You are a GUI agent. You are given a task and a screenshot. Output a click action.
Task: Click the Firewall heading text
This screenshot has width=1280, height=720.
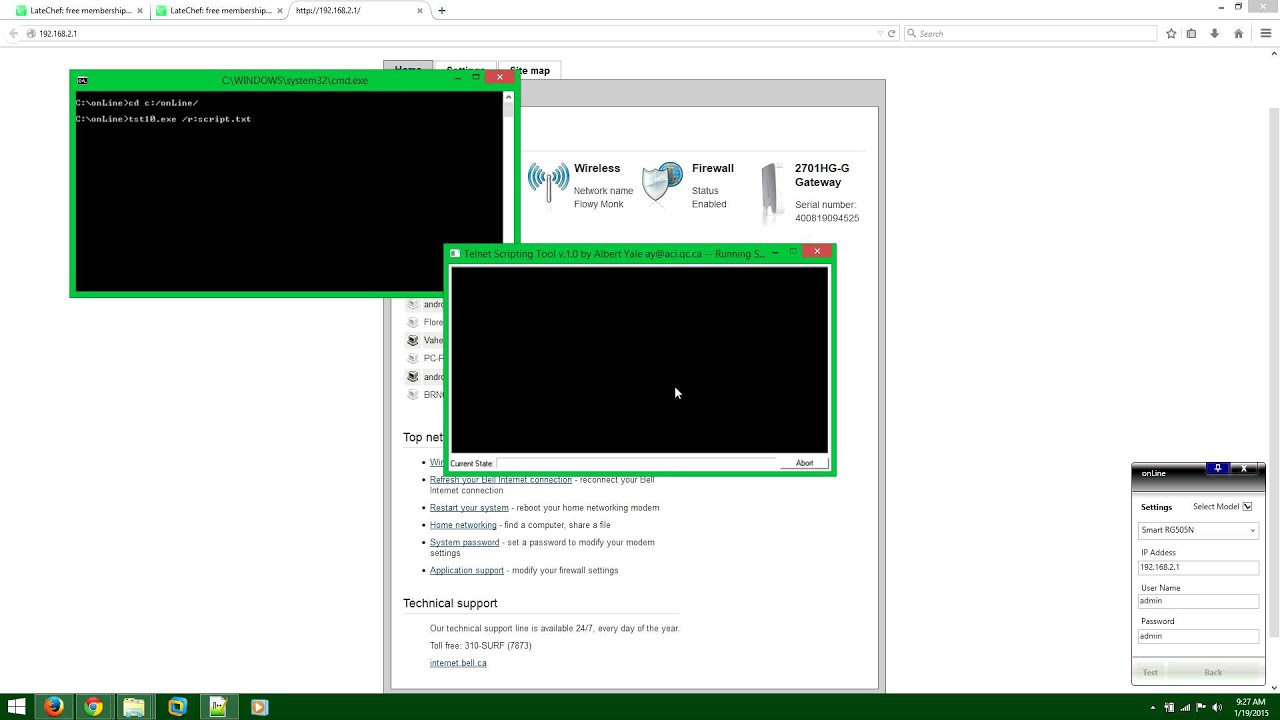713,168
